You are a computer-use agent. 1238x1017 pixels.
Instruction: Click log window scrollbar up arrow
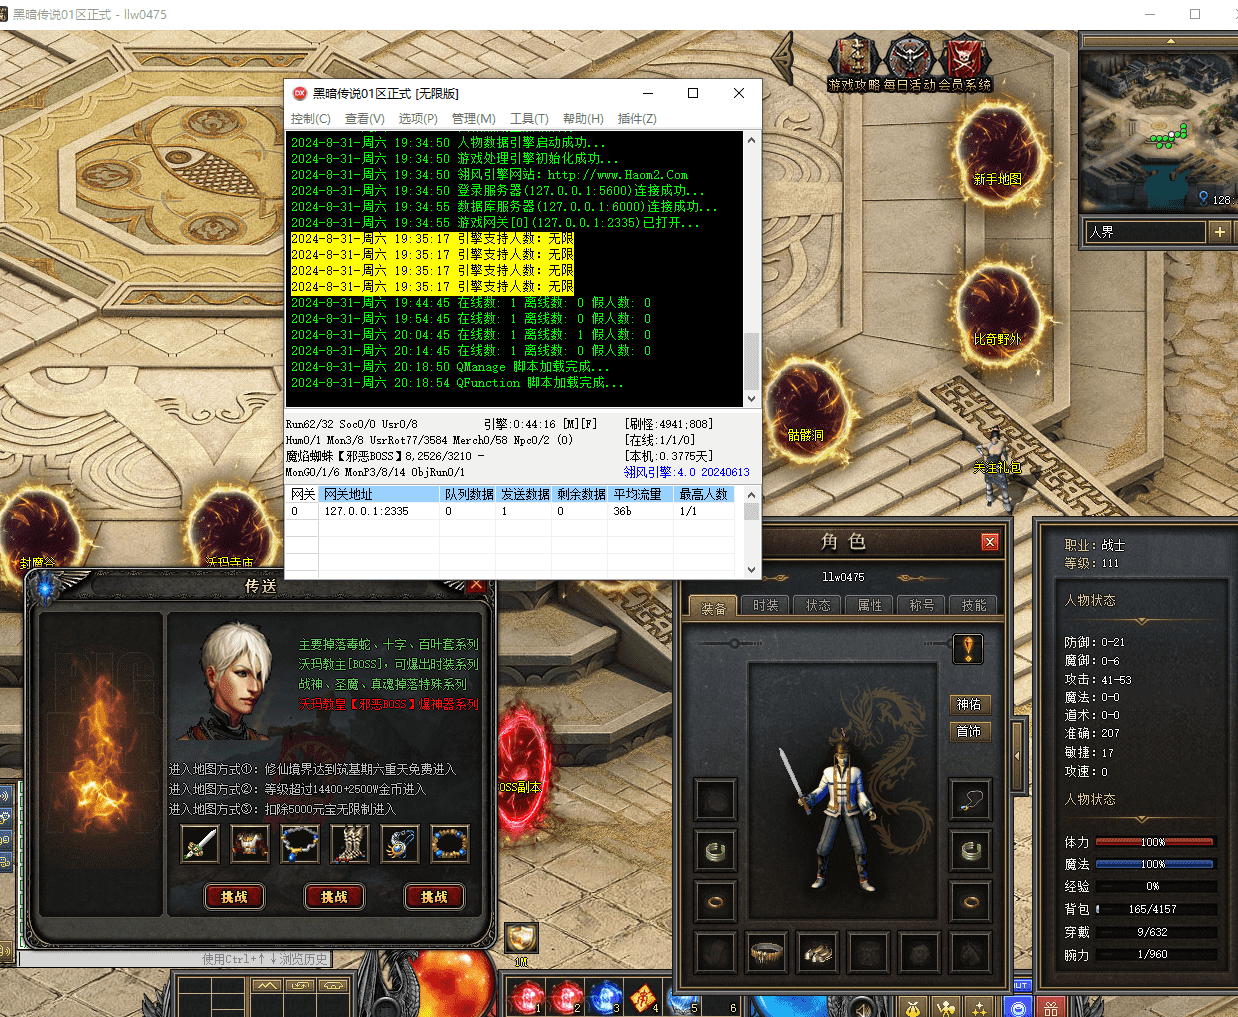[x=750, y=140]
